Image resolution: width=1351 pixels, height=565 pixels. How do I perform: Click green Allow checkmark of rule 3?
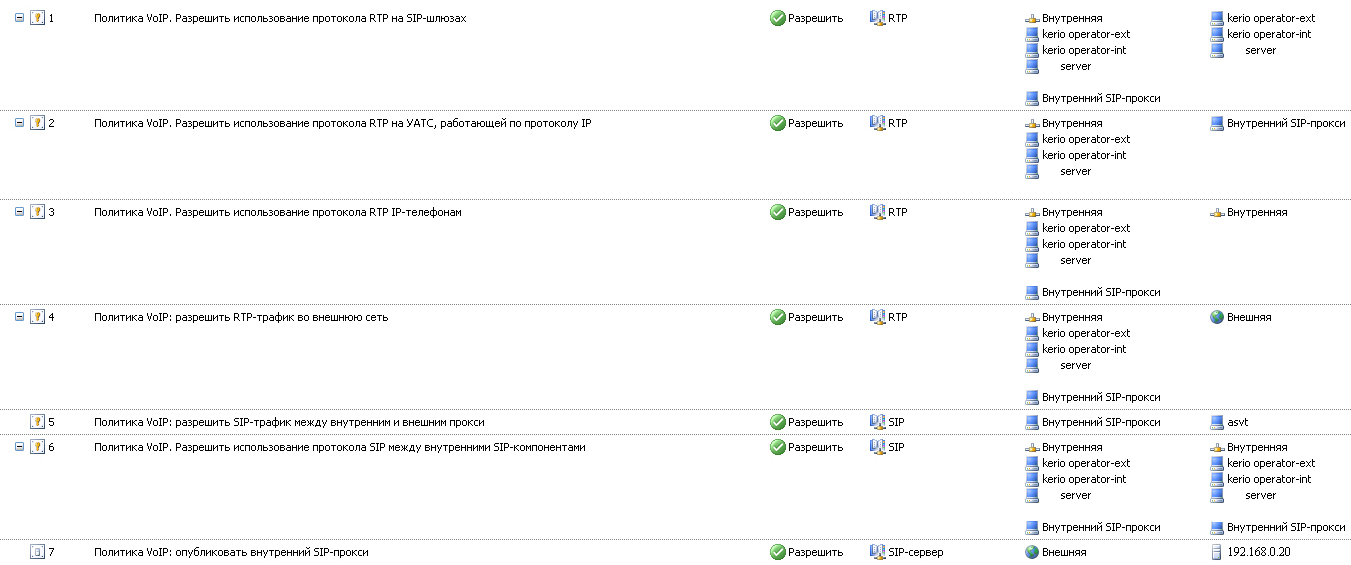(778, 212)
